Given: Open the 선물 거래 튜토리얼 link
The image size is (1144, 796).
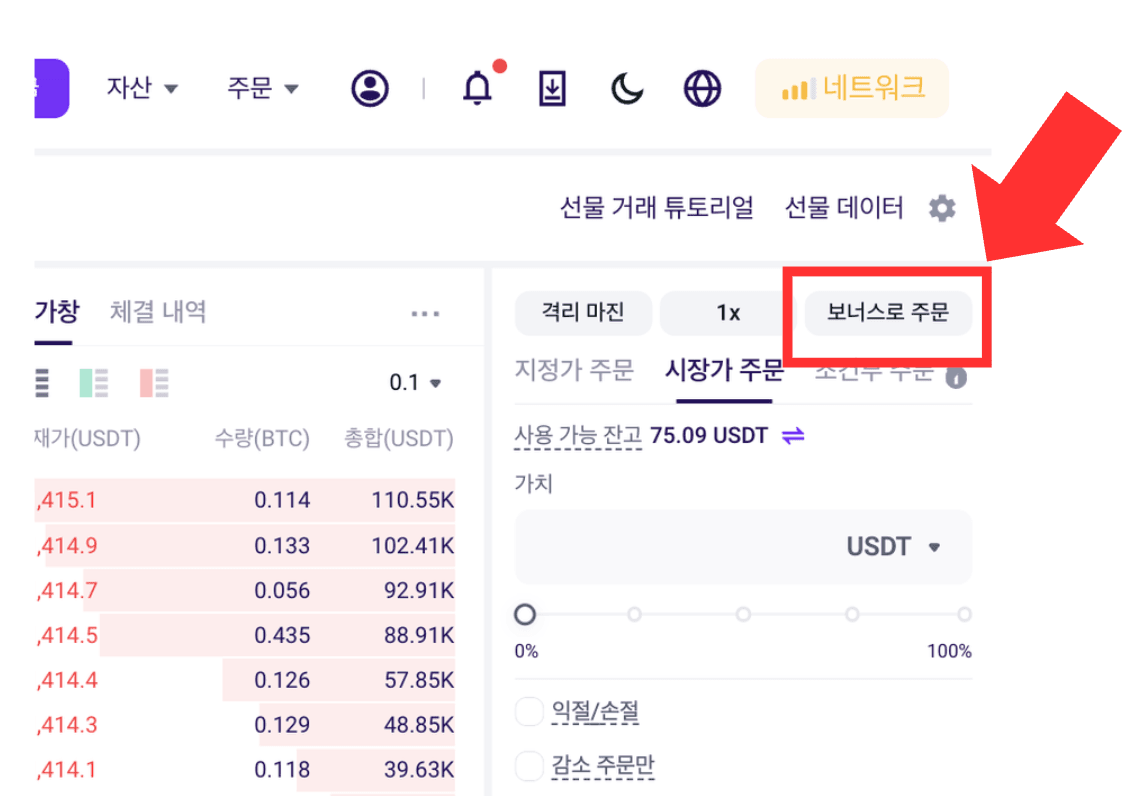Looking at the screenshot, I should (657, 208).
